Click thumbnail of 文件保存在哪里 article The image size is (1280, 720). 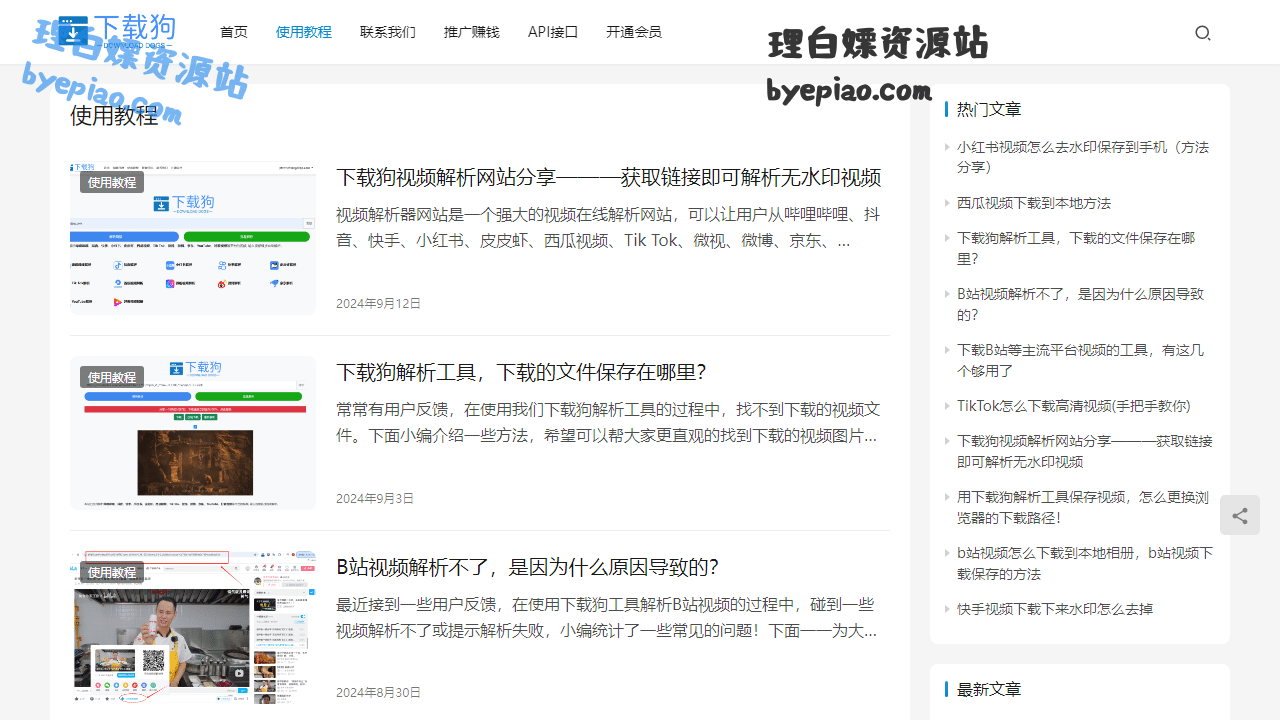[x=193, y=433]
